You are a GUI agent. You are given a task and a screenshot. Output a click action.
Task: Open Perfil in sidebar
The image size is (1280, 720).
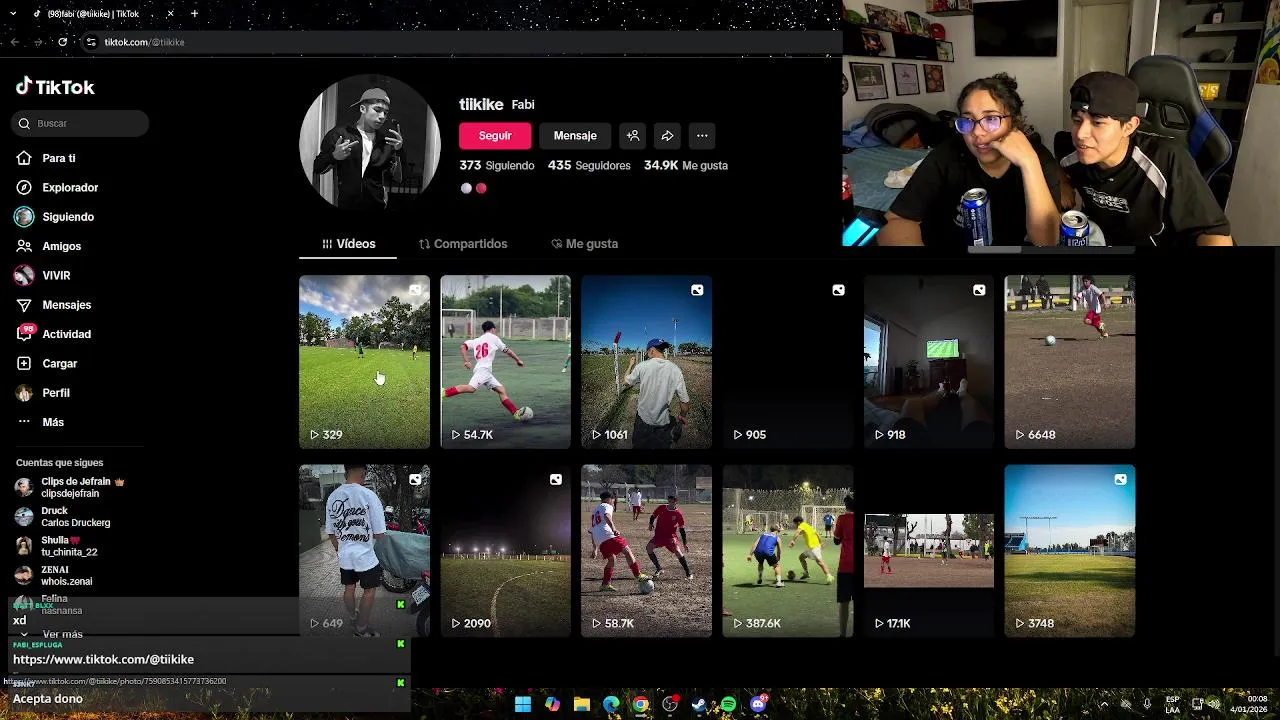tap(55, 393)
